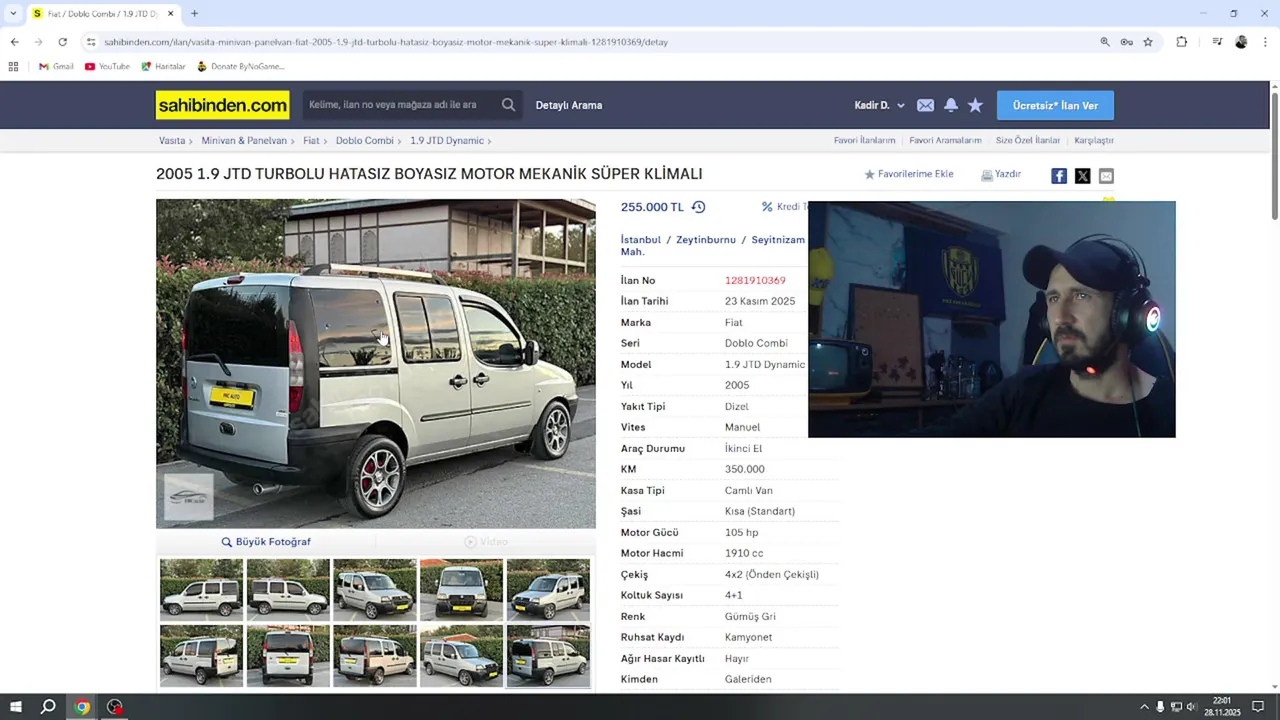Open the tab search dropdown arrow
The height and width of the screenshot is (720, 1280).
coord(13,14)
